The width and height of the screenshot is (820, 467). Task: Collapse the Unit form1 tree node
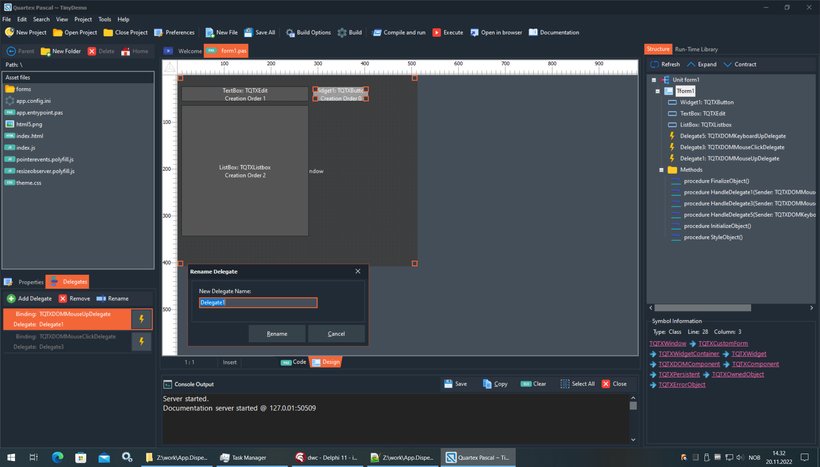(654, 80)
